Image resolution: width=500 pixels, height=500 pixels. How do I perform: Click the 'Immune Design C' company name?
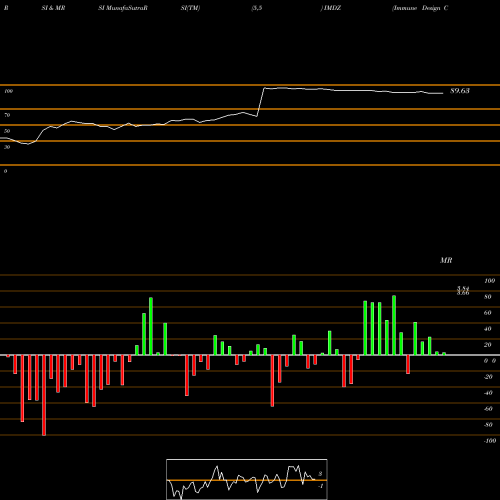pyautogui.click(x=420, y=8)
